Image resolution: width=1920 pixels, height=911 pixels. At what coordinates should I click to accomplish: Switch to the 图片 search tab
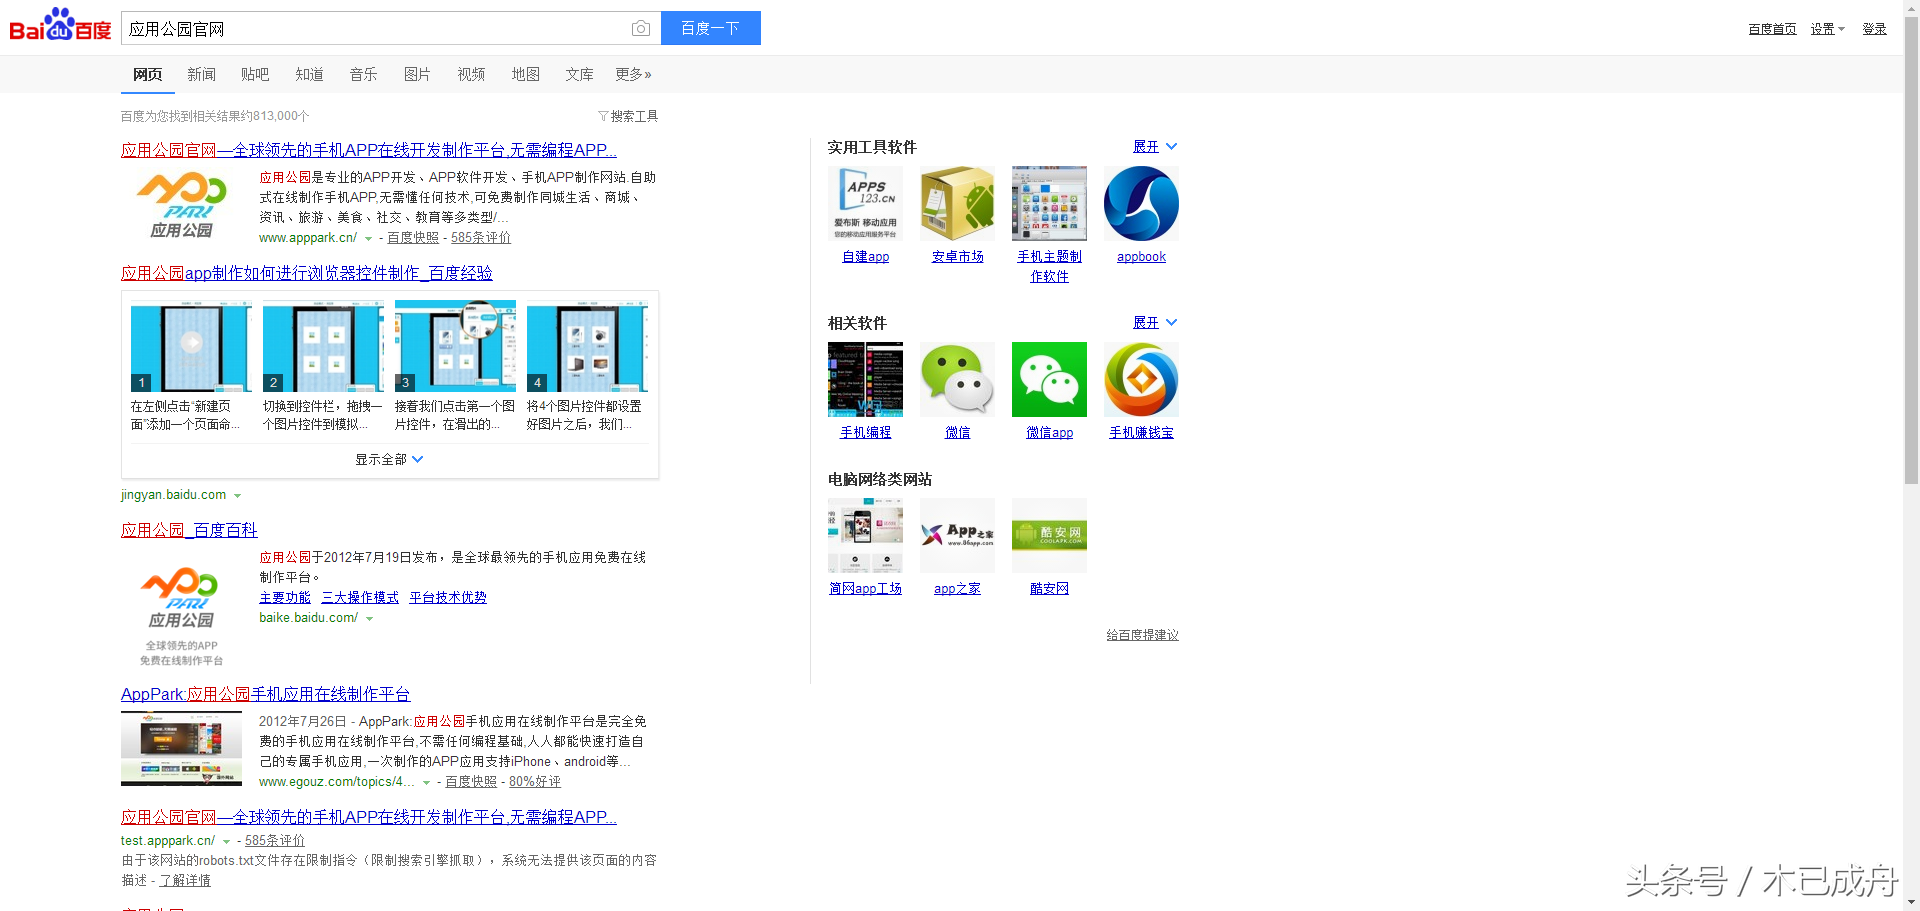pyautogui.click(x=417, y=74)
